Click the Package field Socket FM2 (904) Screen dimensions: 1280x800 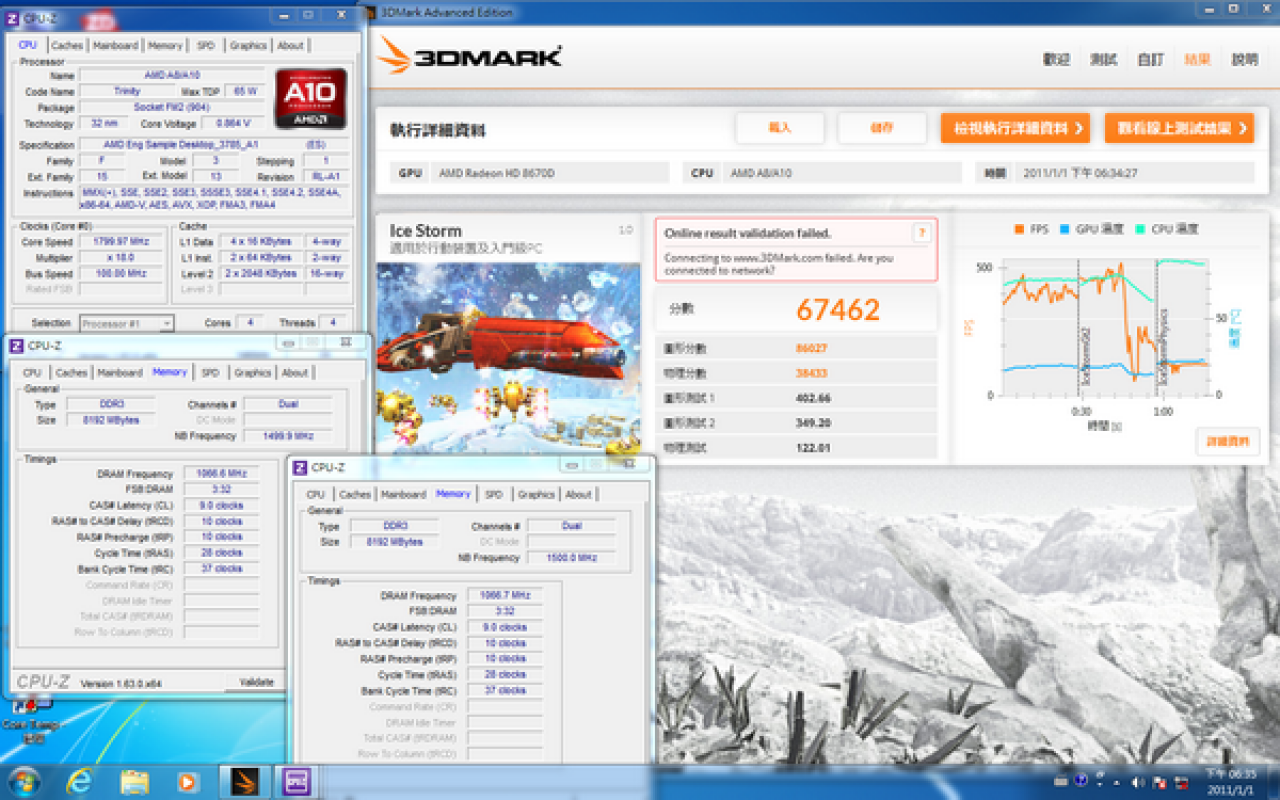click(172, 107)
